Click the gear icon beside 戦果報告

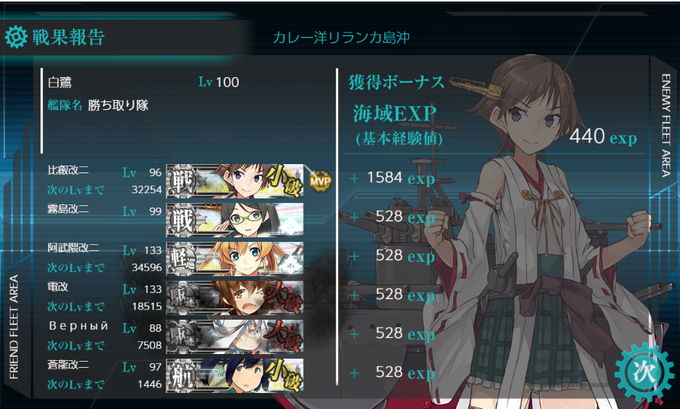tap(16, 37)
